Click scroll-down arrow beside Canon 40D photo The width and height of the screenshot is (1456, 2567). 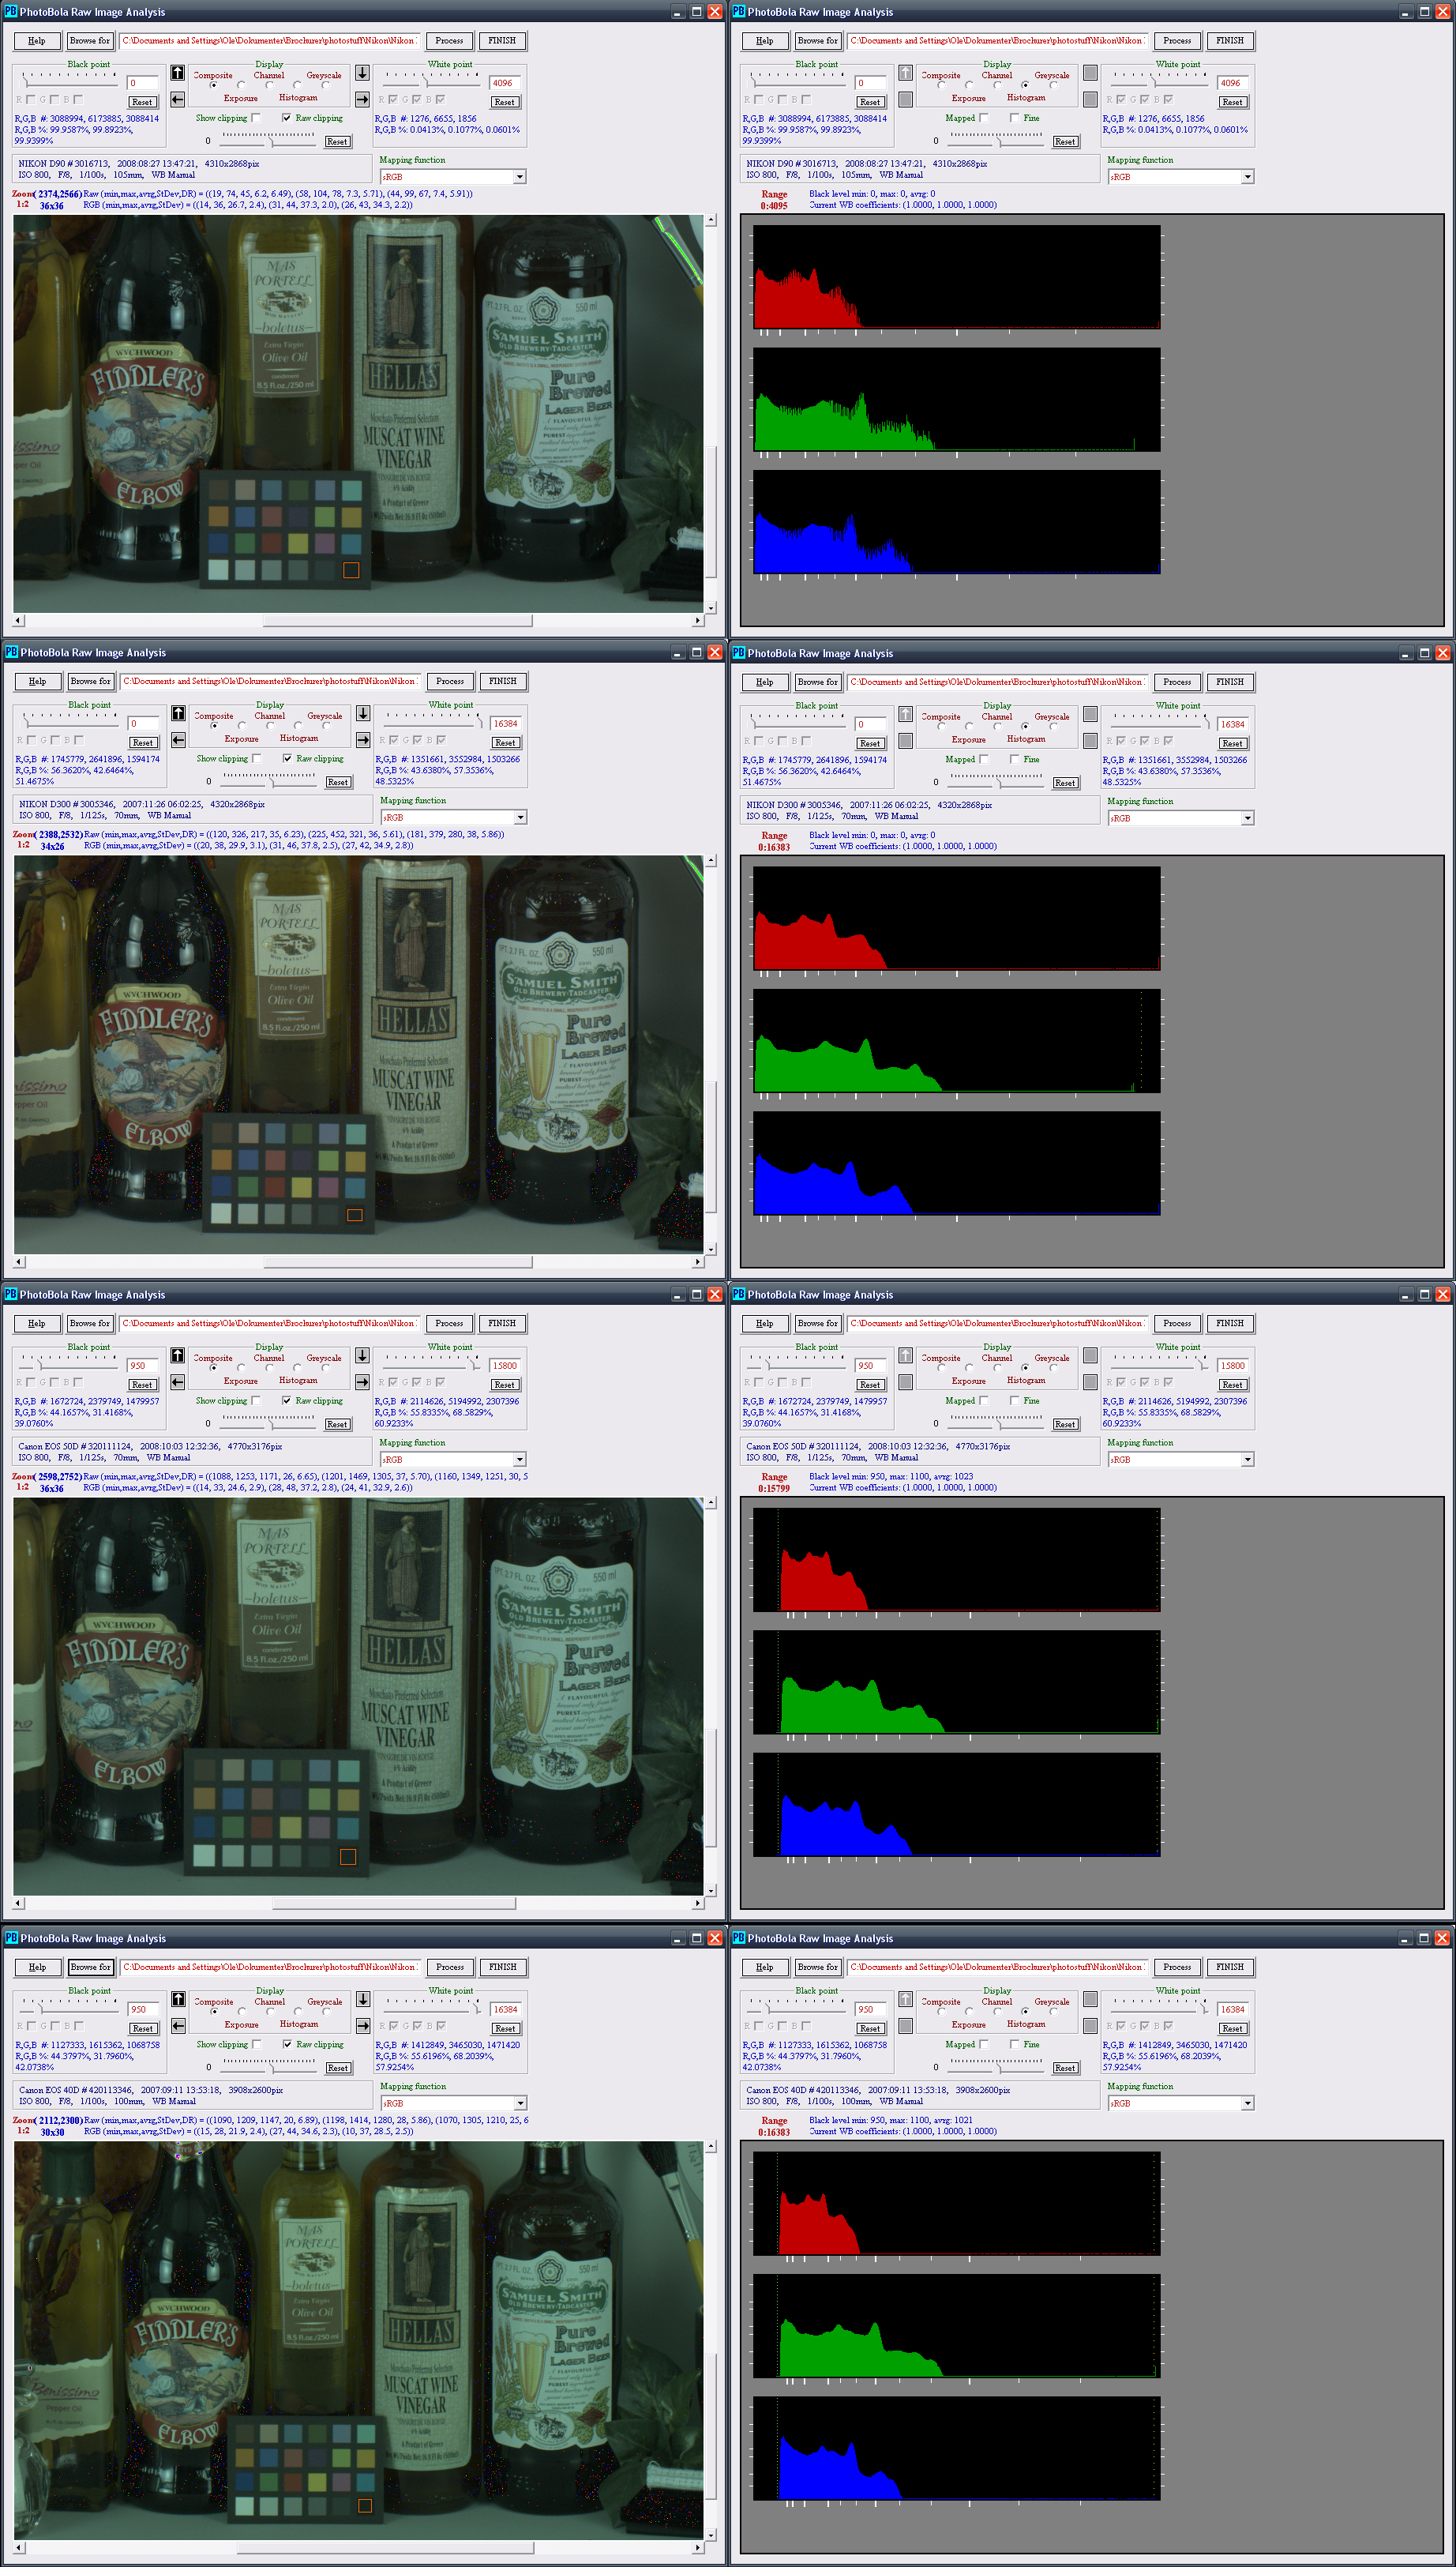pyautogui.click(x=711, y=2535)
